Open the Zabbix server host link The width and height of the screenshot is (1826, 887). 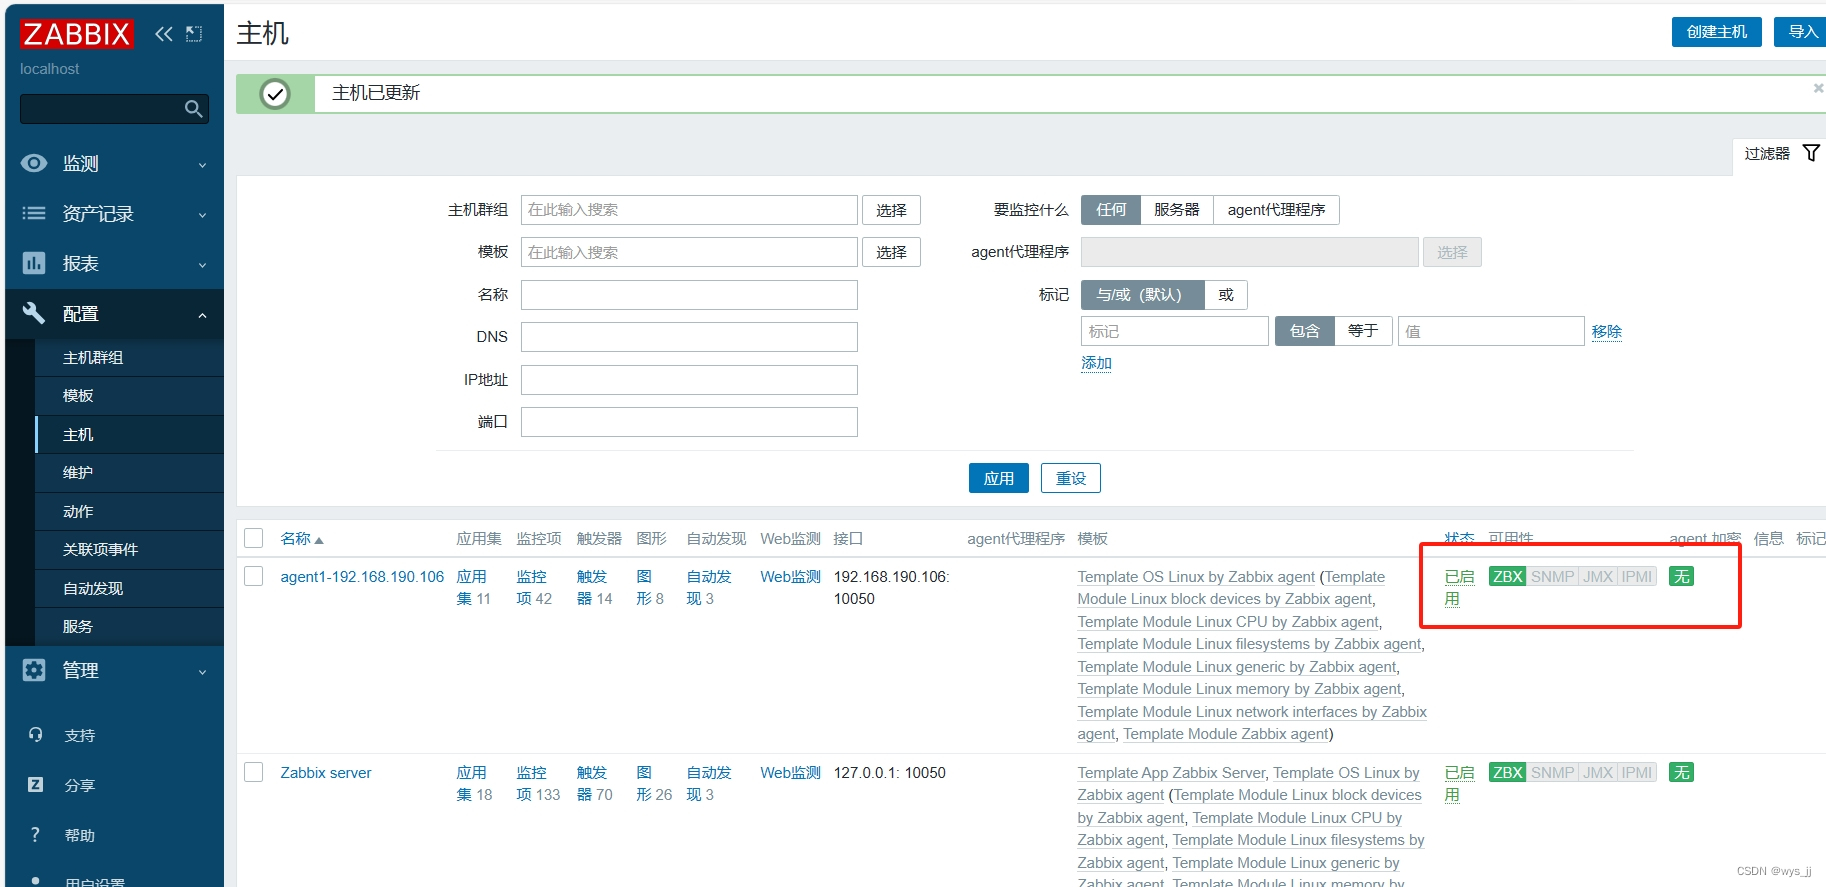pyautogui.click(x=325, y=773)
